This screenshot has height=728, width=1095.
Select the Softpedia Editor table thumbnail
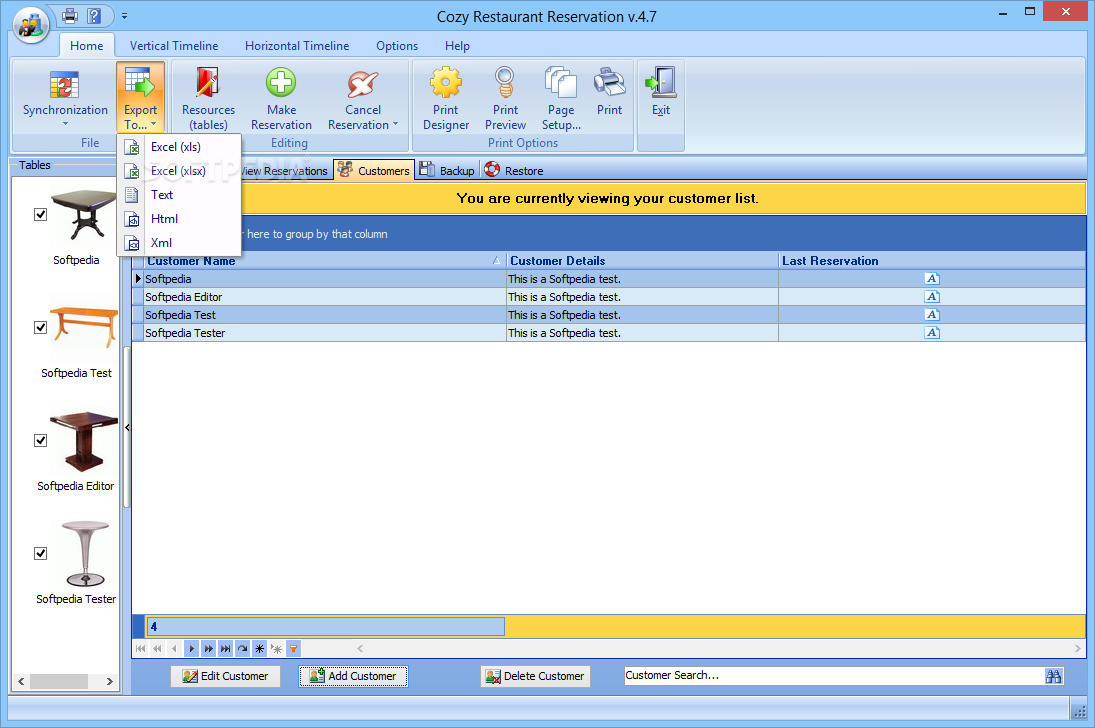(x=82, y=442)
